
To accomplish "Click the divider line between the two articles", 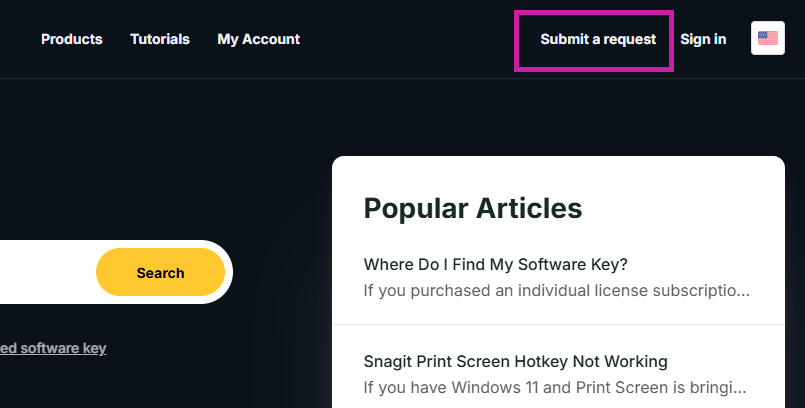I will click(x=558, y=325).
